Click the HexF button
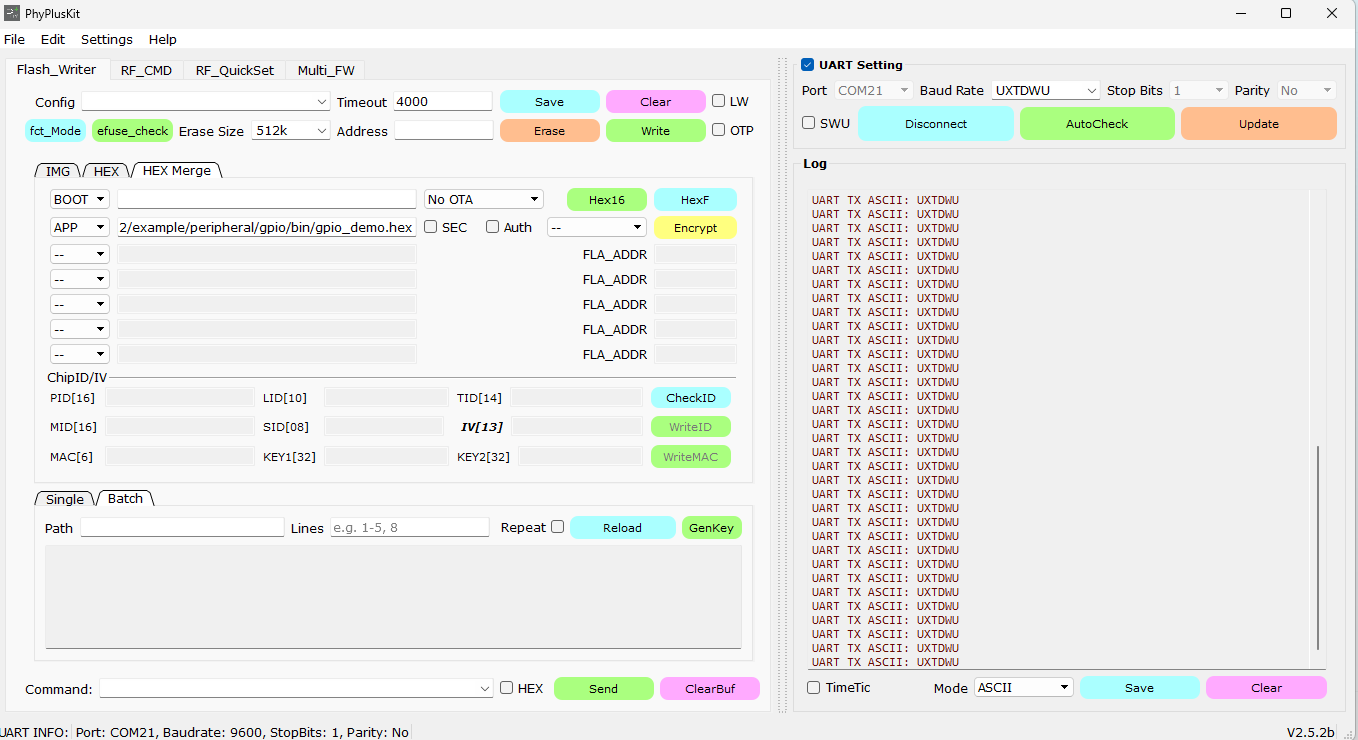The height and width of the screenshot is (740, 1358). click(x=695, y=199)
